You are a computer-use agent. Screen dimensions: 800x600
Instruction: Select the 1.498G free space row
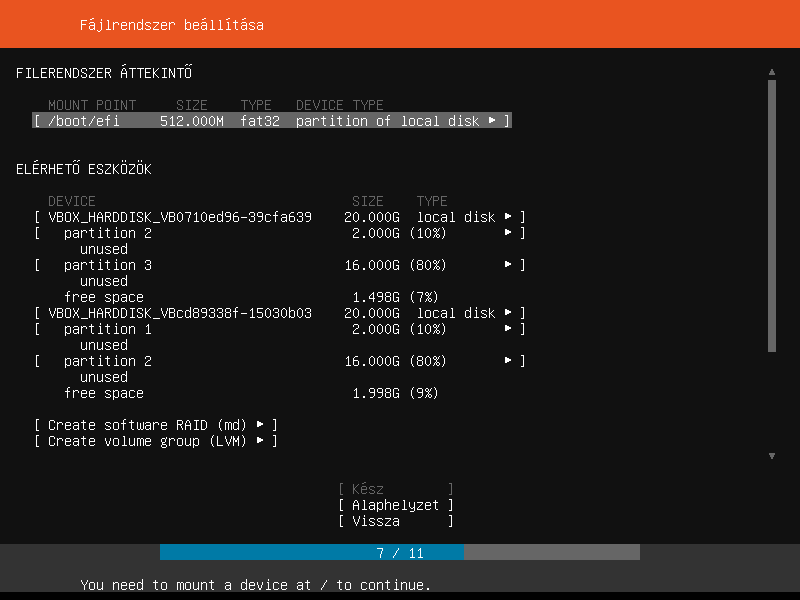(x=103, y=297)
